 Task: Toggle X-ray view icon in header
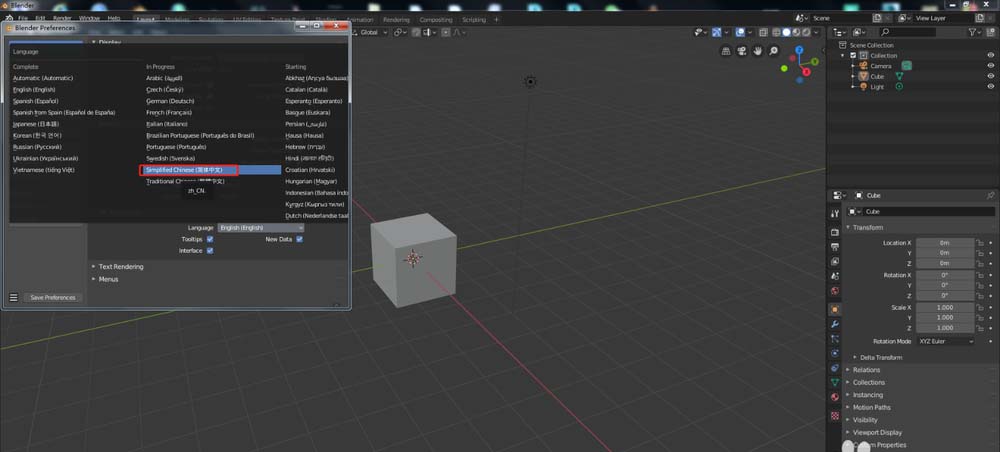[x=763, y=33]
